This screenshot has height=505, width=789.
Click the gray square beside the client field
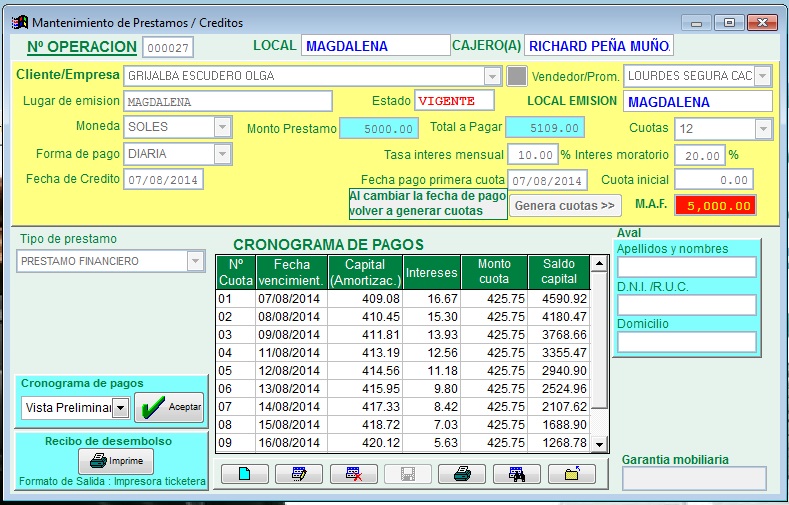[x=516, y=76]
